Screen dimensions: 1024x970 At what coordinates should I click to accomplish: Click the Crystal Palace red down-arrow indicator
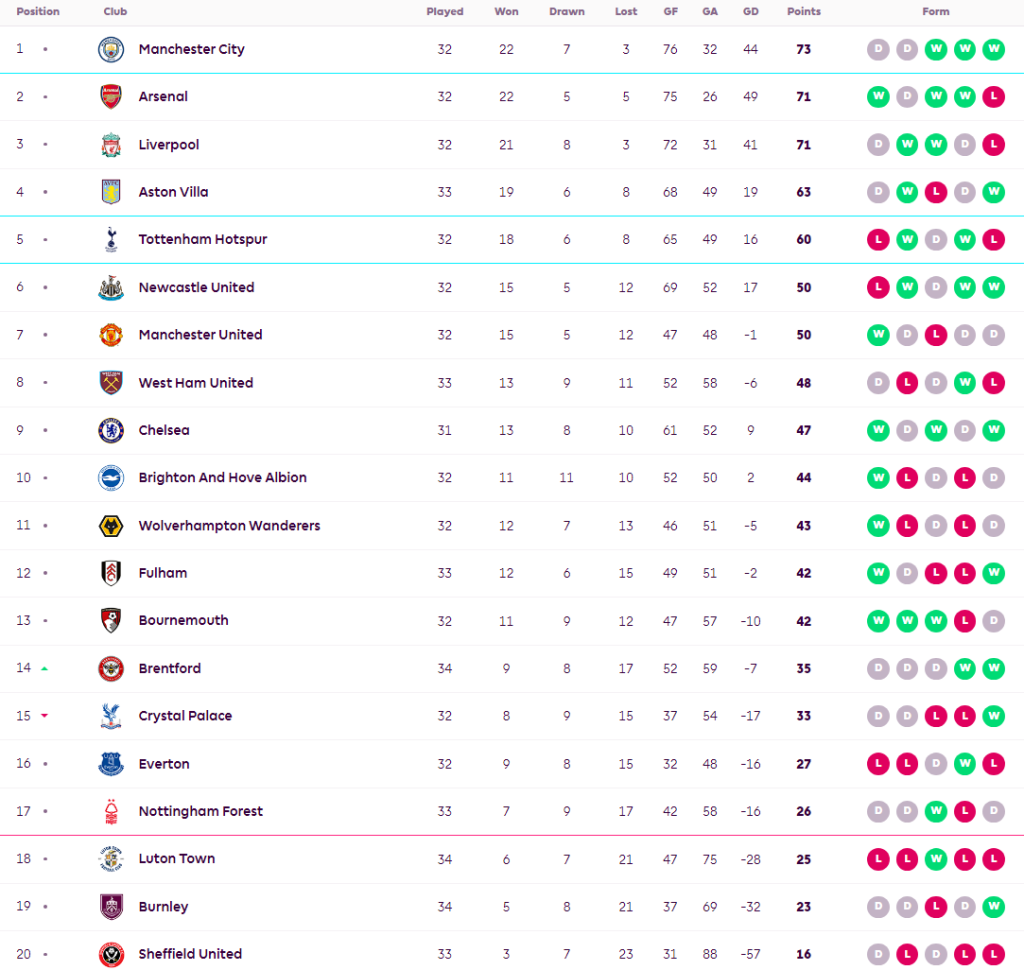[45, 716]
